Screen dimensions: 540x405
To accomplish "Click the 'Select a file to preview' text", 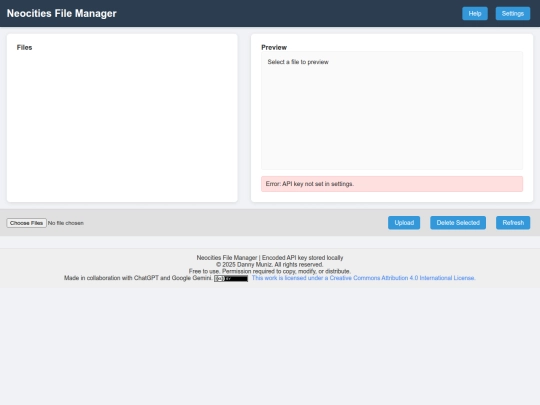I will tap(298, 62).
